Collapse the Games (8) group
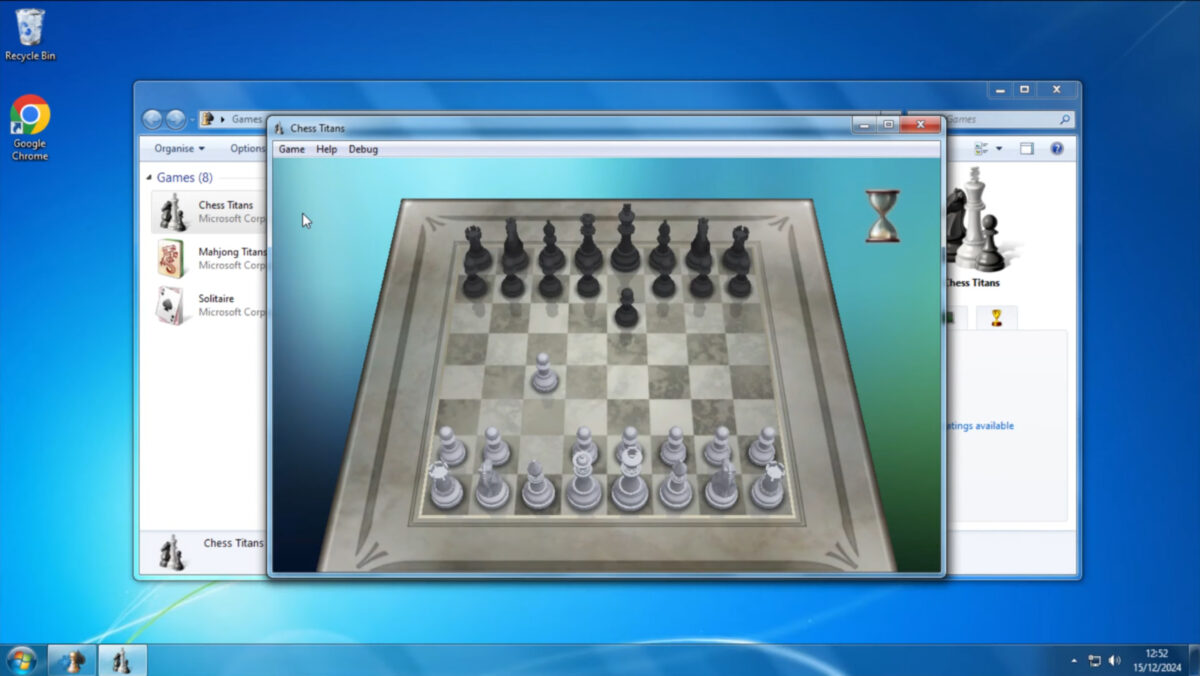 click(148, 176)
